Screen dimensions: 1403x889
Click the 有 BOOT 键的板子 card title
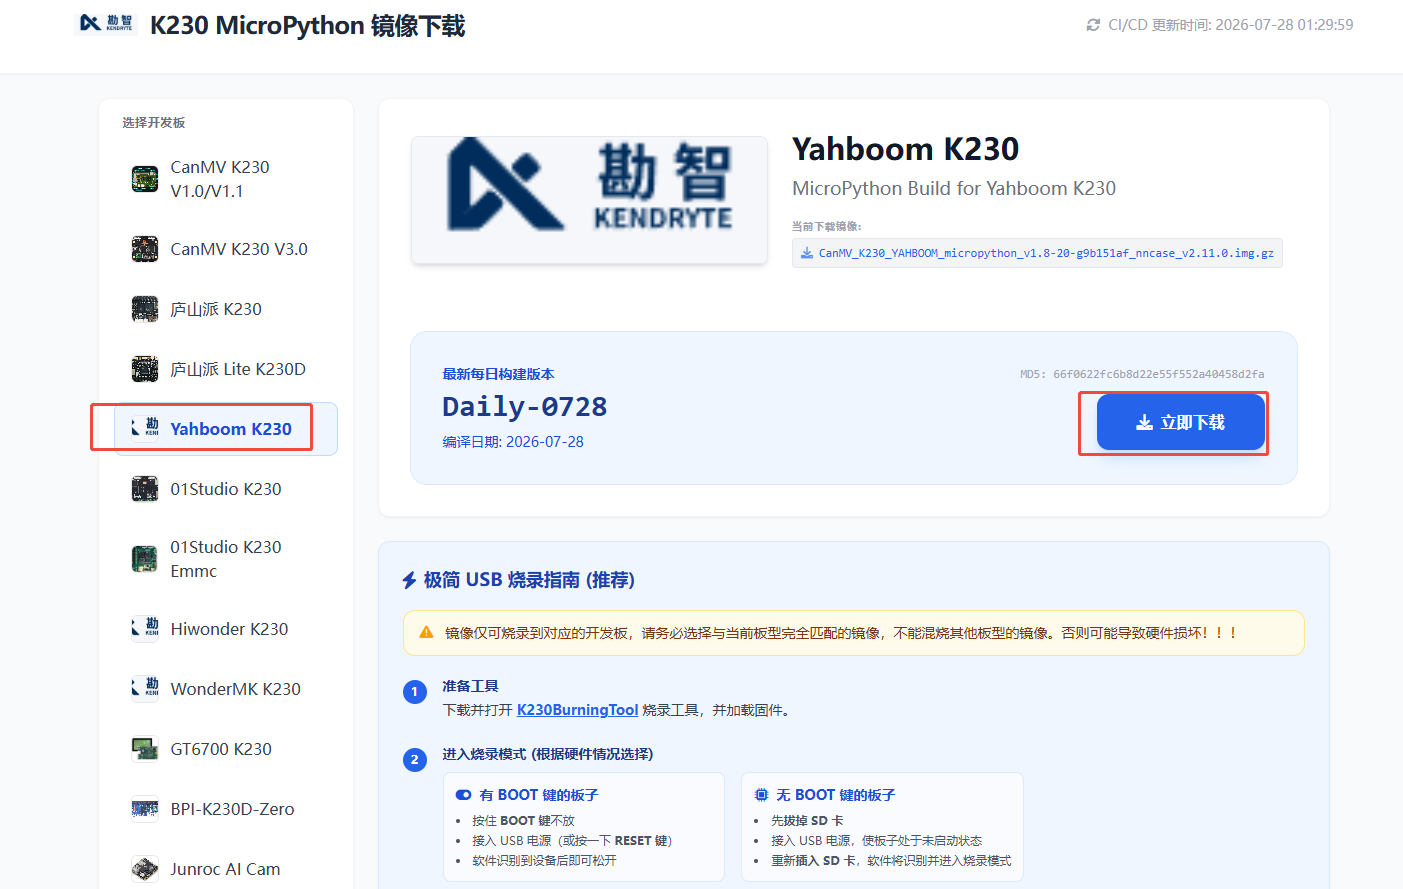click(x=538, y=795)
